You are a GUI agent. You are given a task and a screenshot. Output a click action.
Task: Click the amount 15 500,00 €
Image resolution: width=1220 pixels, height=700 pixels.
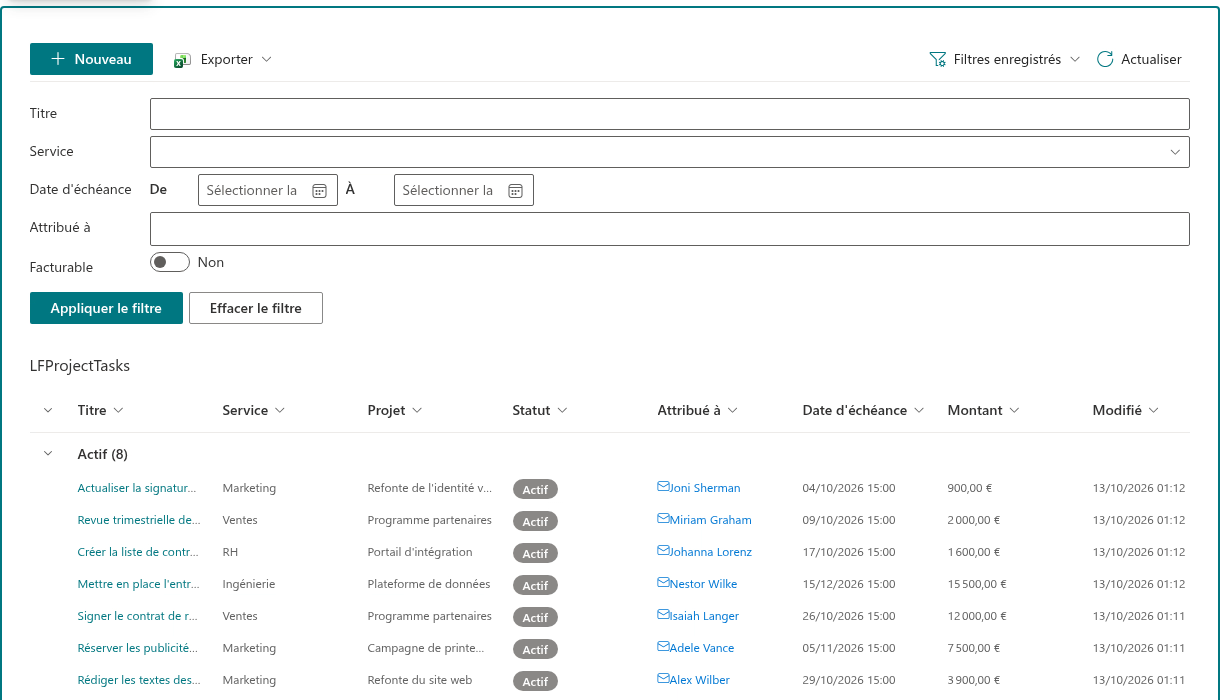pyautogui.click(x=977, y=584)
